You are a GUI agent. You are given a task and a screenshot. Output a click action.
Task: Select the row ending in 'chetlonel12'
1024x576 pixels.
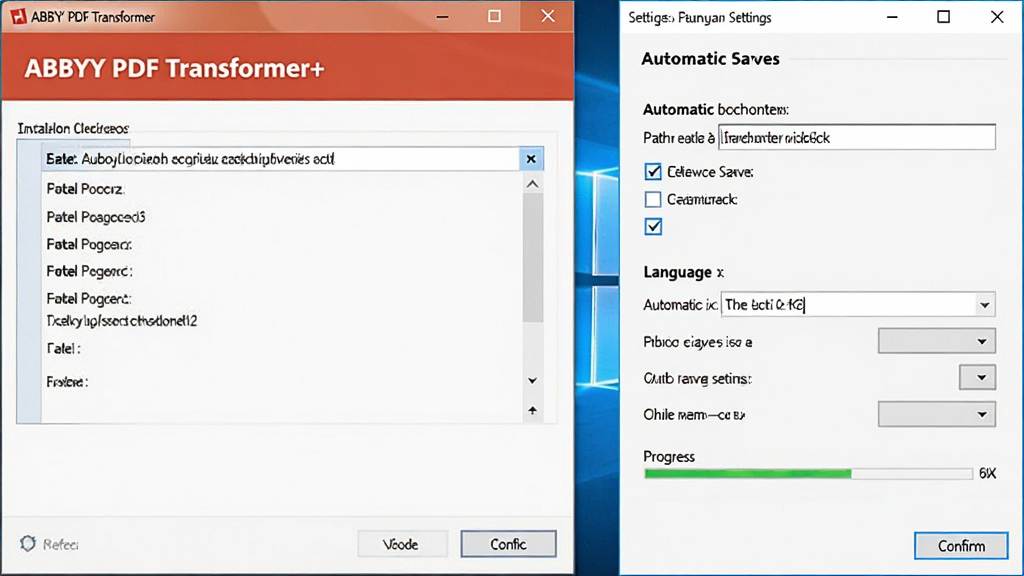pos(282,321)
